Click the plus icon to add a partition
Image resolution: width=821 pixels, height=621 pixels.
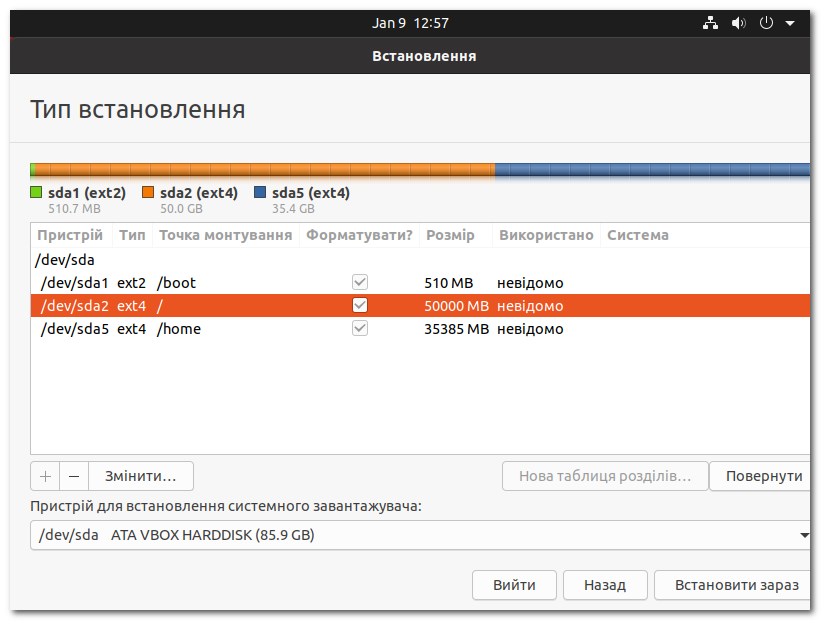pyautogui.click(x=45, y=475)
